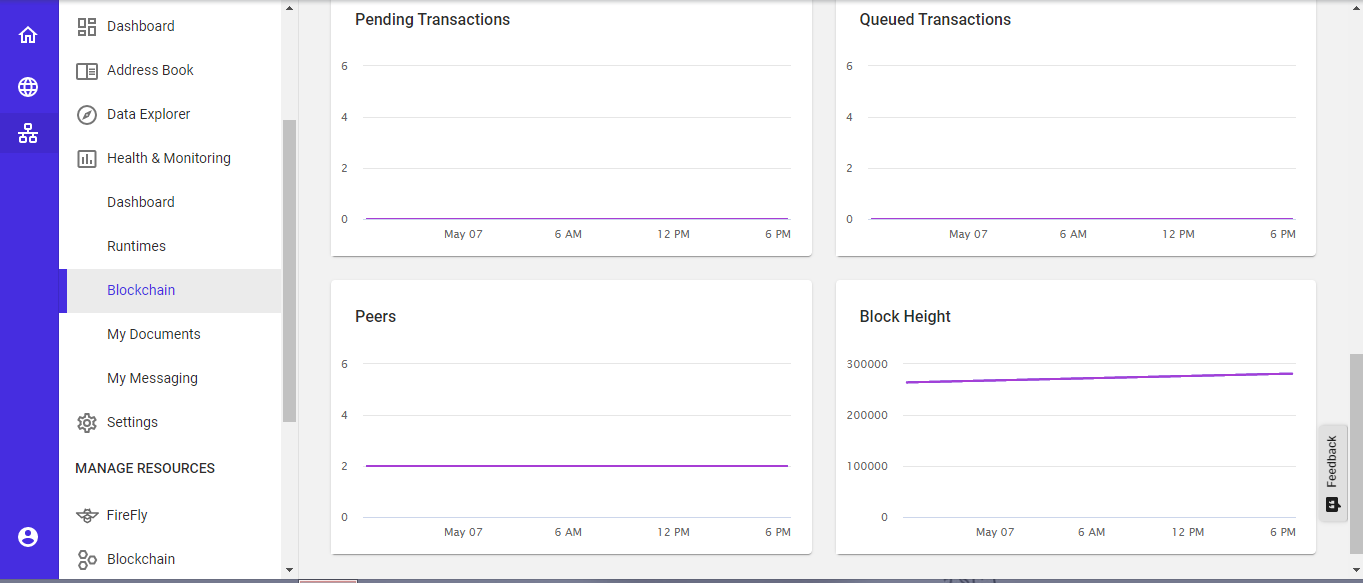Image resolution: width=1363 pixels, height=583 pixels.
Task: Click the MANAGE RESOURCES section heading
Action: pos(145,468)
